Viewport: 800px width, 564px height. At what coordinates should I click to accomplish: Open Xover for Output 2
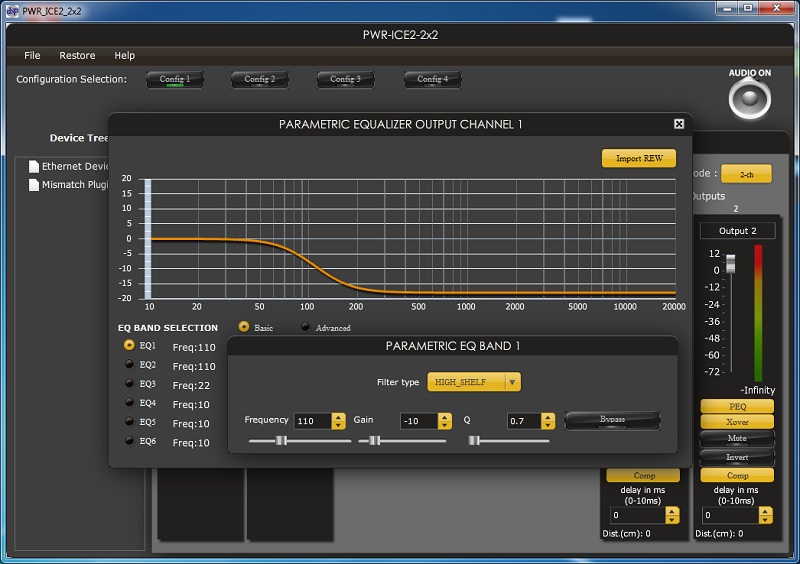coord(737,422)
